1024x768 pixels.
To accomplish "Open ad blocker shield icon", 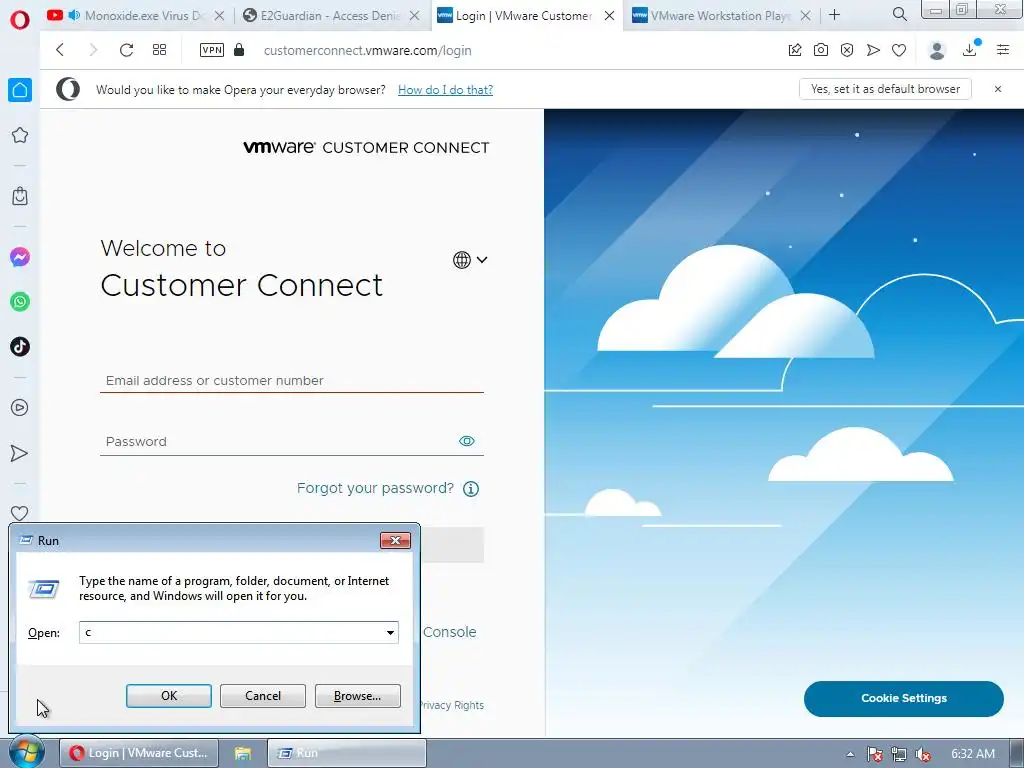I will click(x=847, y=50).
